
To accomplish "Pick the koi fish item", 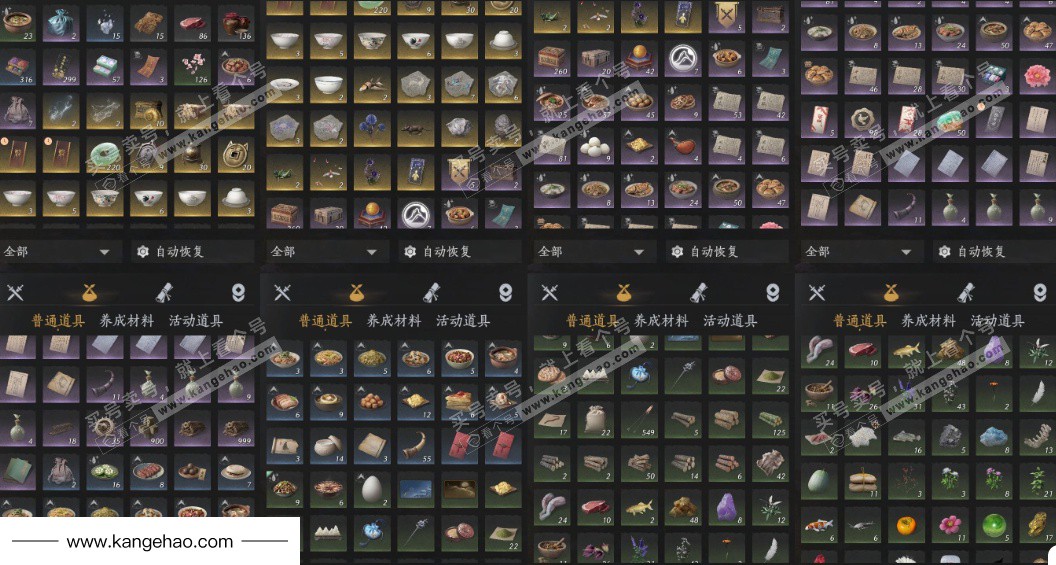I will (x=819, y=525).
